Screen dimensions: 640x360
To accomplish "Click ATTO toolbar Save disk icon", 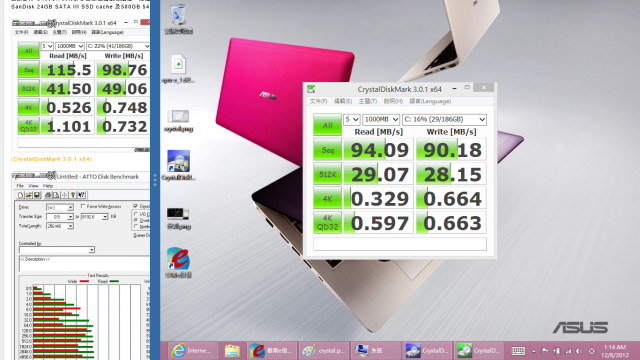I will click(x=37, y=195).
